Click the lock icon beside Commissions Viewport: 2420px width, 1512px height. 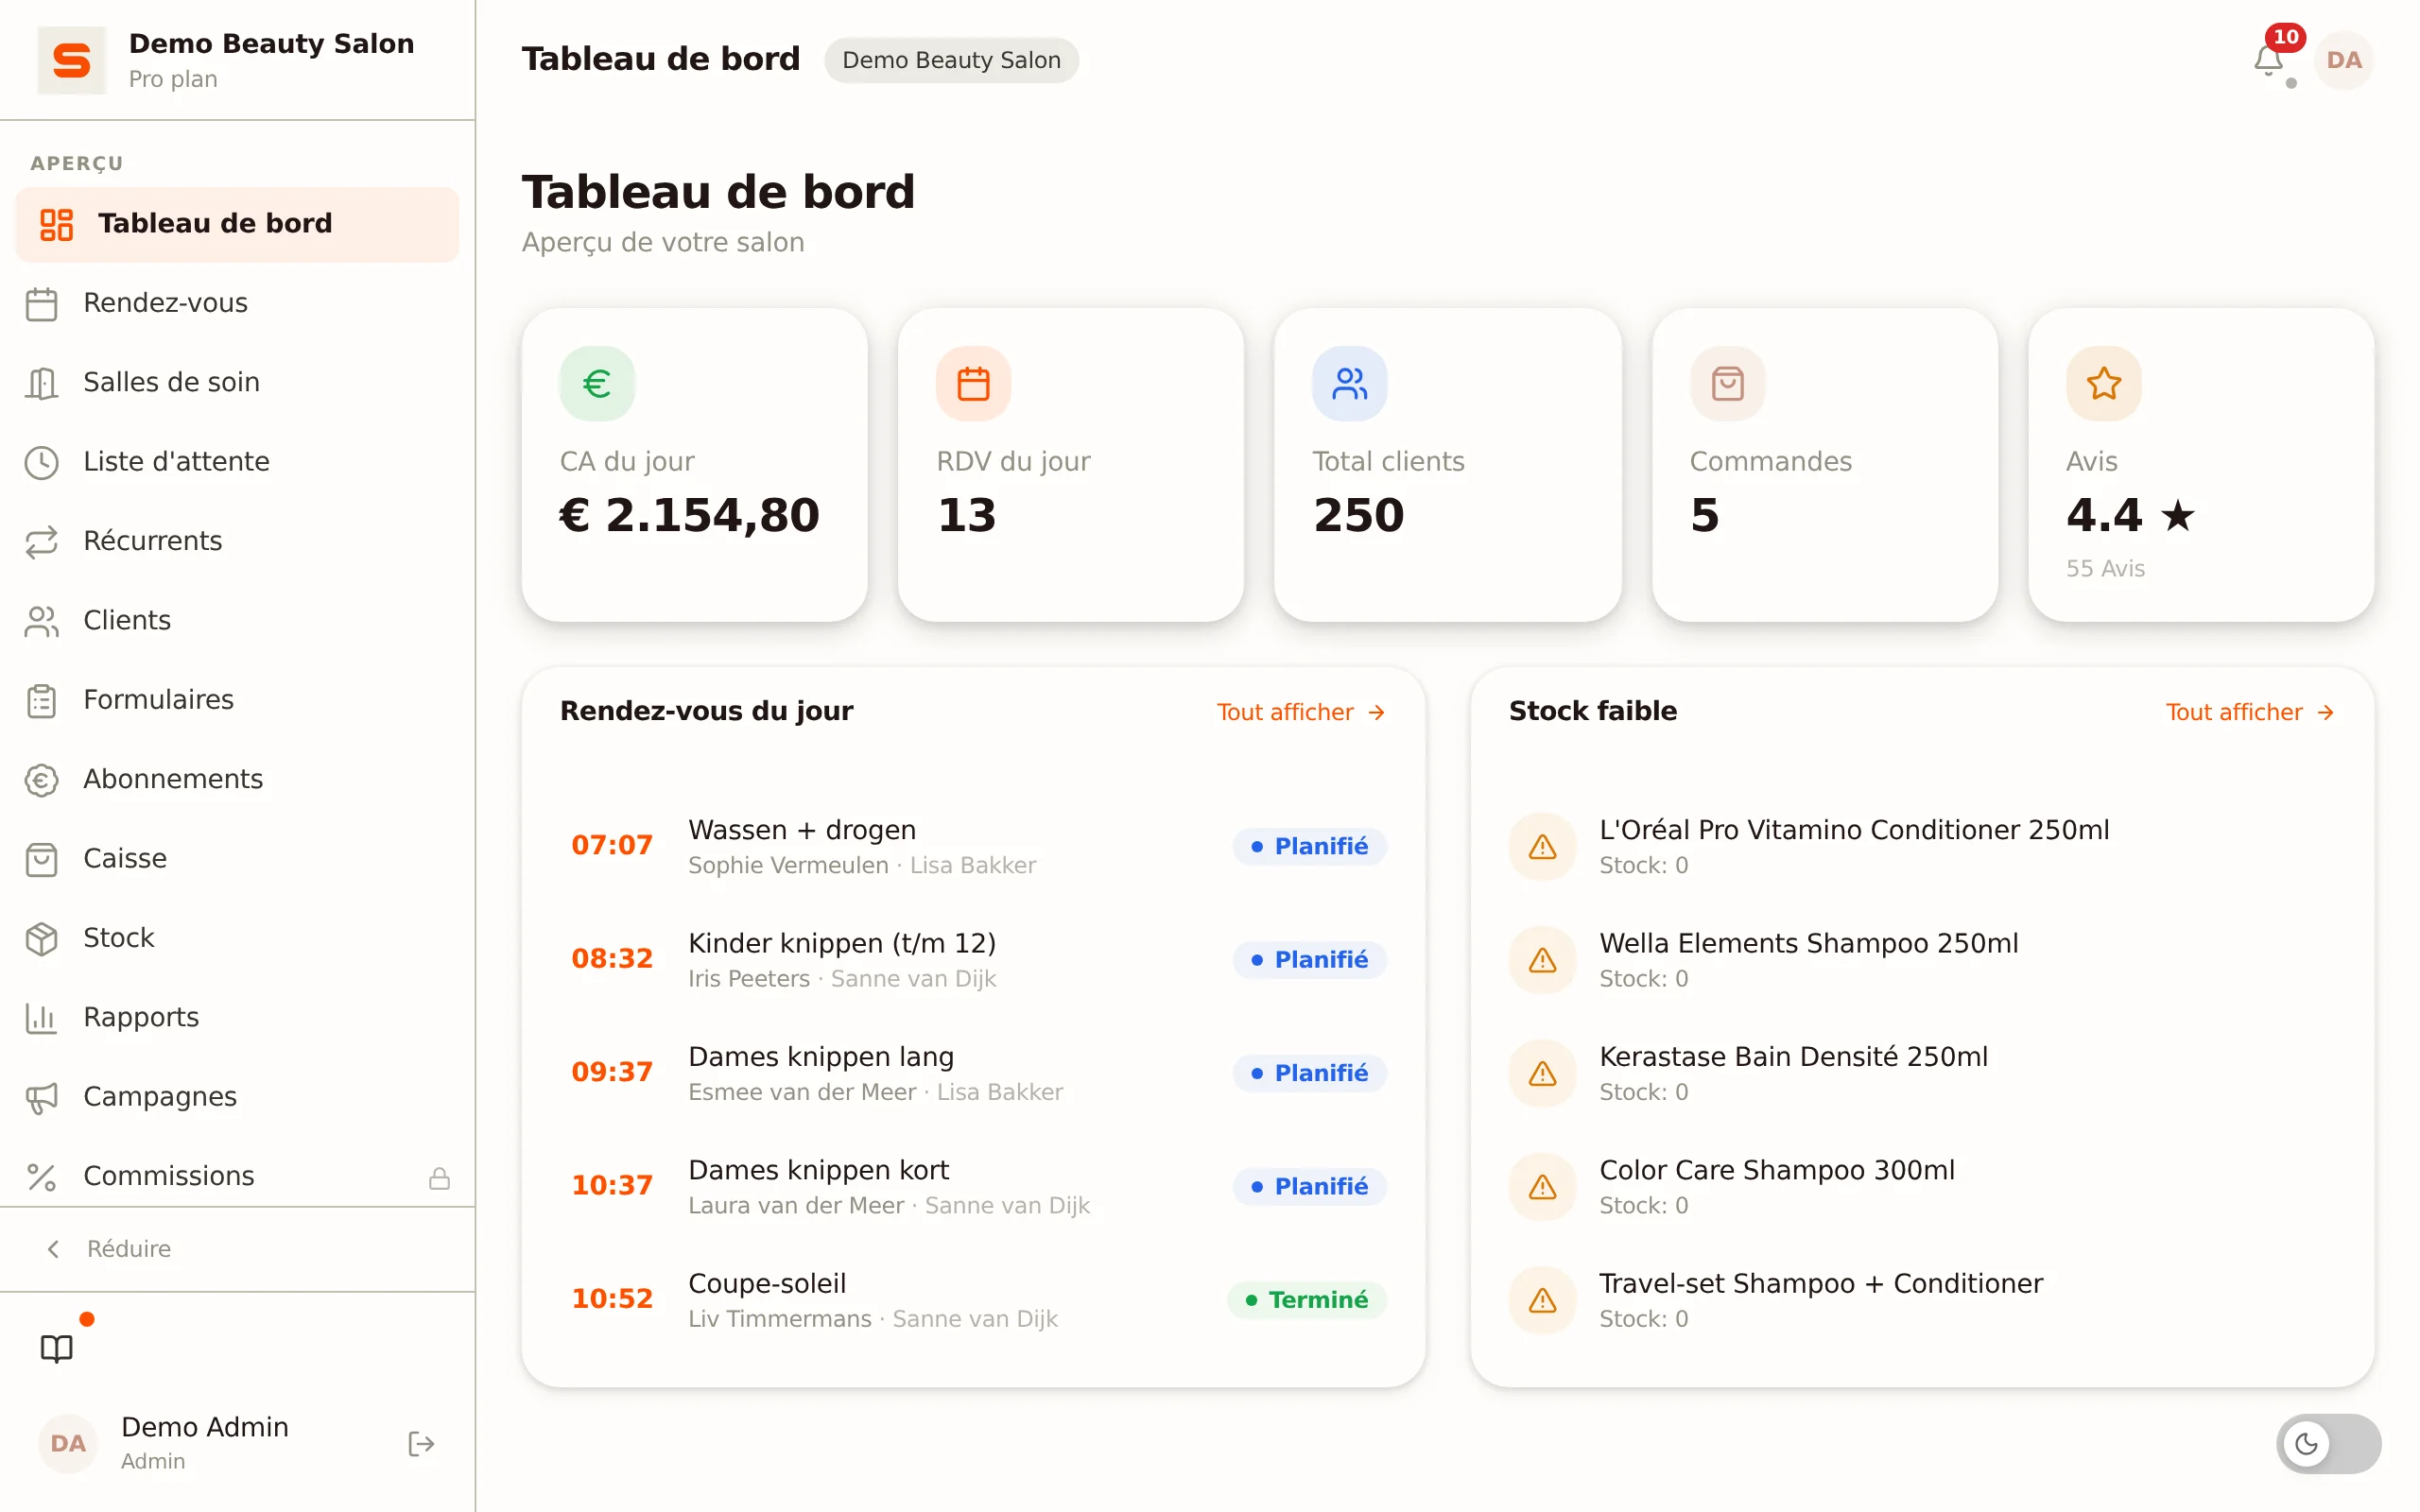coord(439,1177)
